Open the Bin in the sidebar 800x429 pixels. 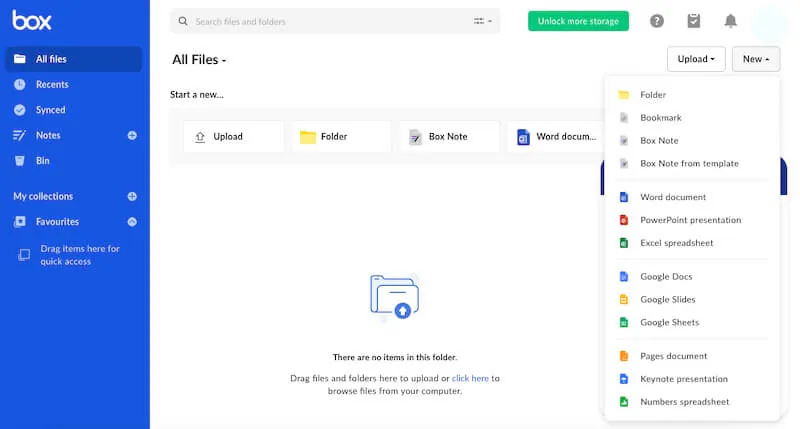coord(43,160)
